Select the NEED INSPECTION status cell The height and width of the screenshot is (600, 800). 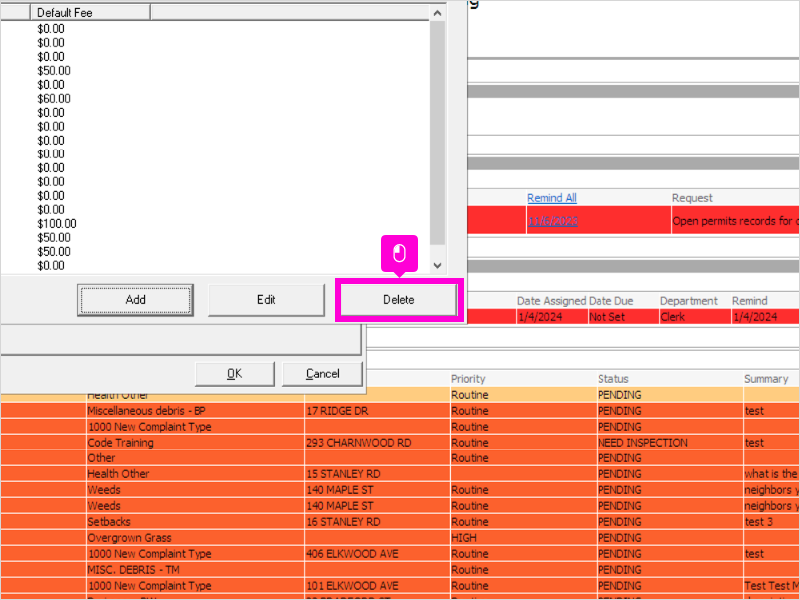click(670, 443)
